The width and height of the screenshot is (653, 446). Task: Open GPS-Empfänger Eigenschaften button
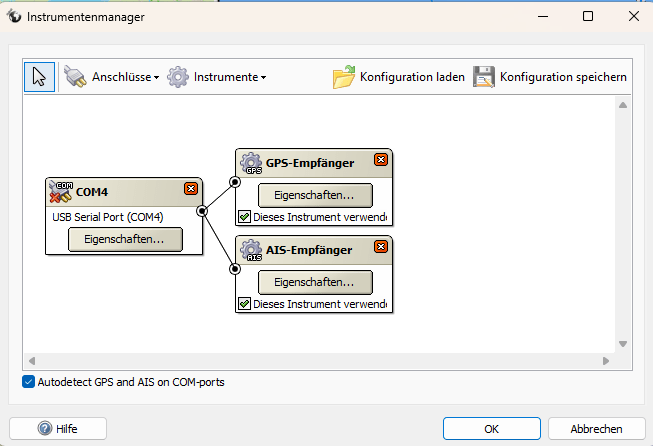[315, 195]
